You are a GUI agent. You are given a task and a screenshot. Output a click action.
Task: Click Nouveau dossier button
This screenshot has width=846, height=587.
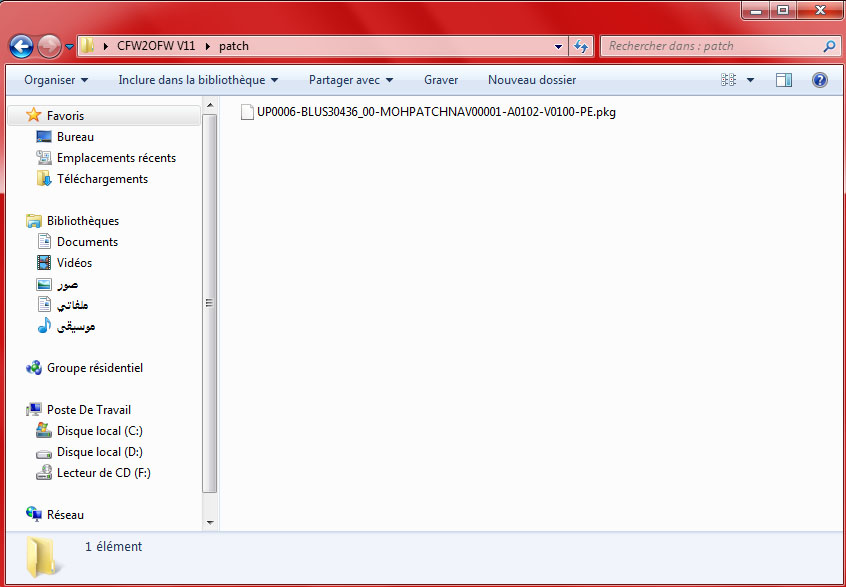(531, 80)
